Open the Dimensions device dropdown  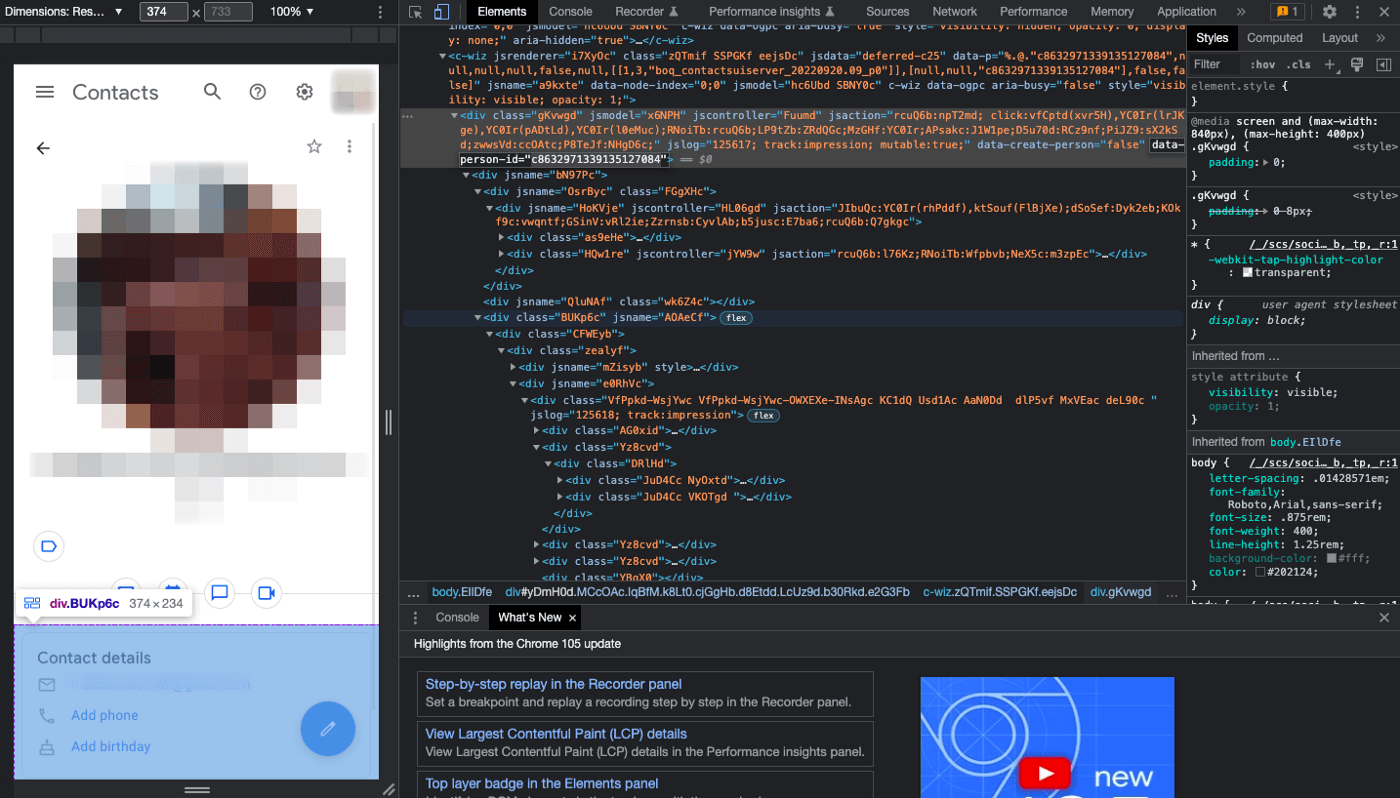pyautogui.click(x=62, y=12)
